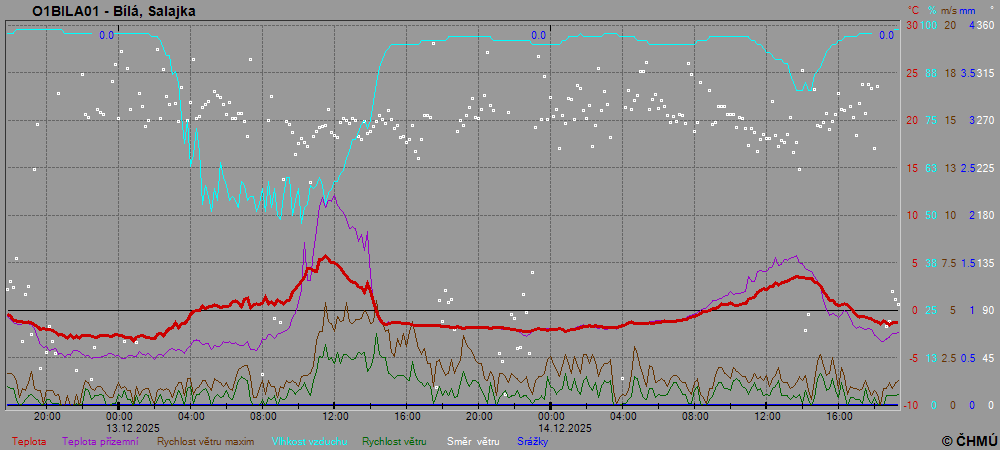Click the chart title O1BILA01 - Bílá, Salajka
This screenshot has width=1000, height=450.
click(x=114, y=11)
